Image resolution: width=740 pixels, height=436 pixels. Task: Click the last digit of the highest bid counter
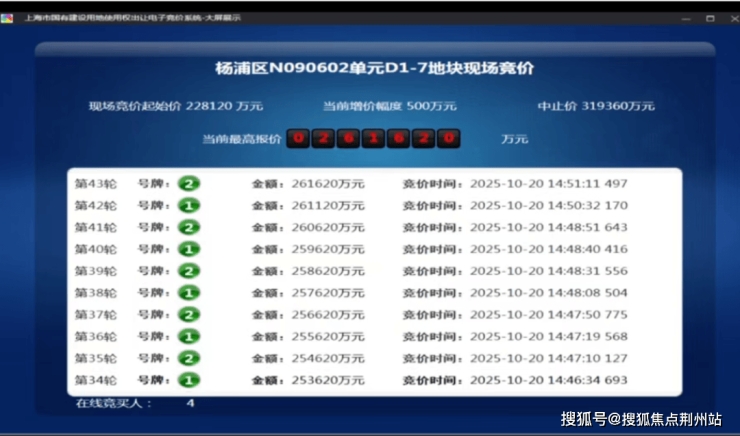pos(450,138)
